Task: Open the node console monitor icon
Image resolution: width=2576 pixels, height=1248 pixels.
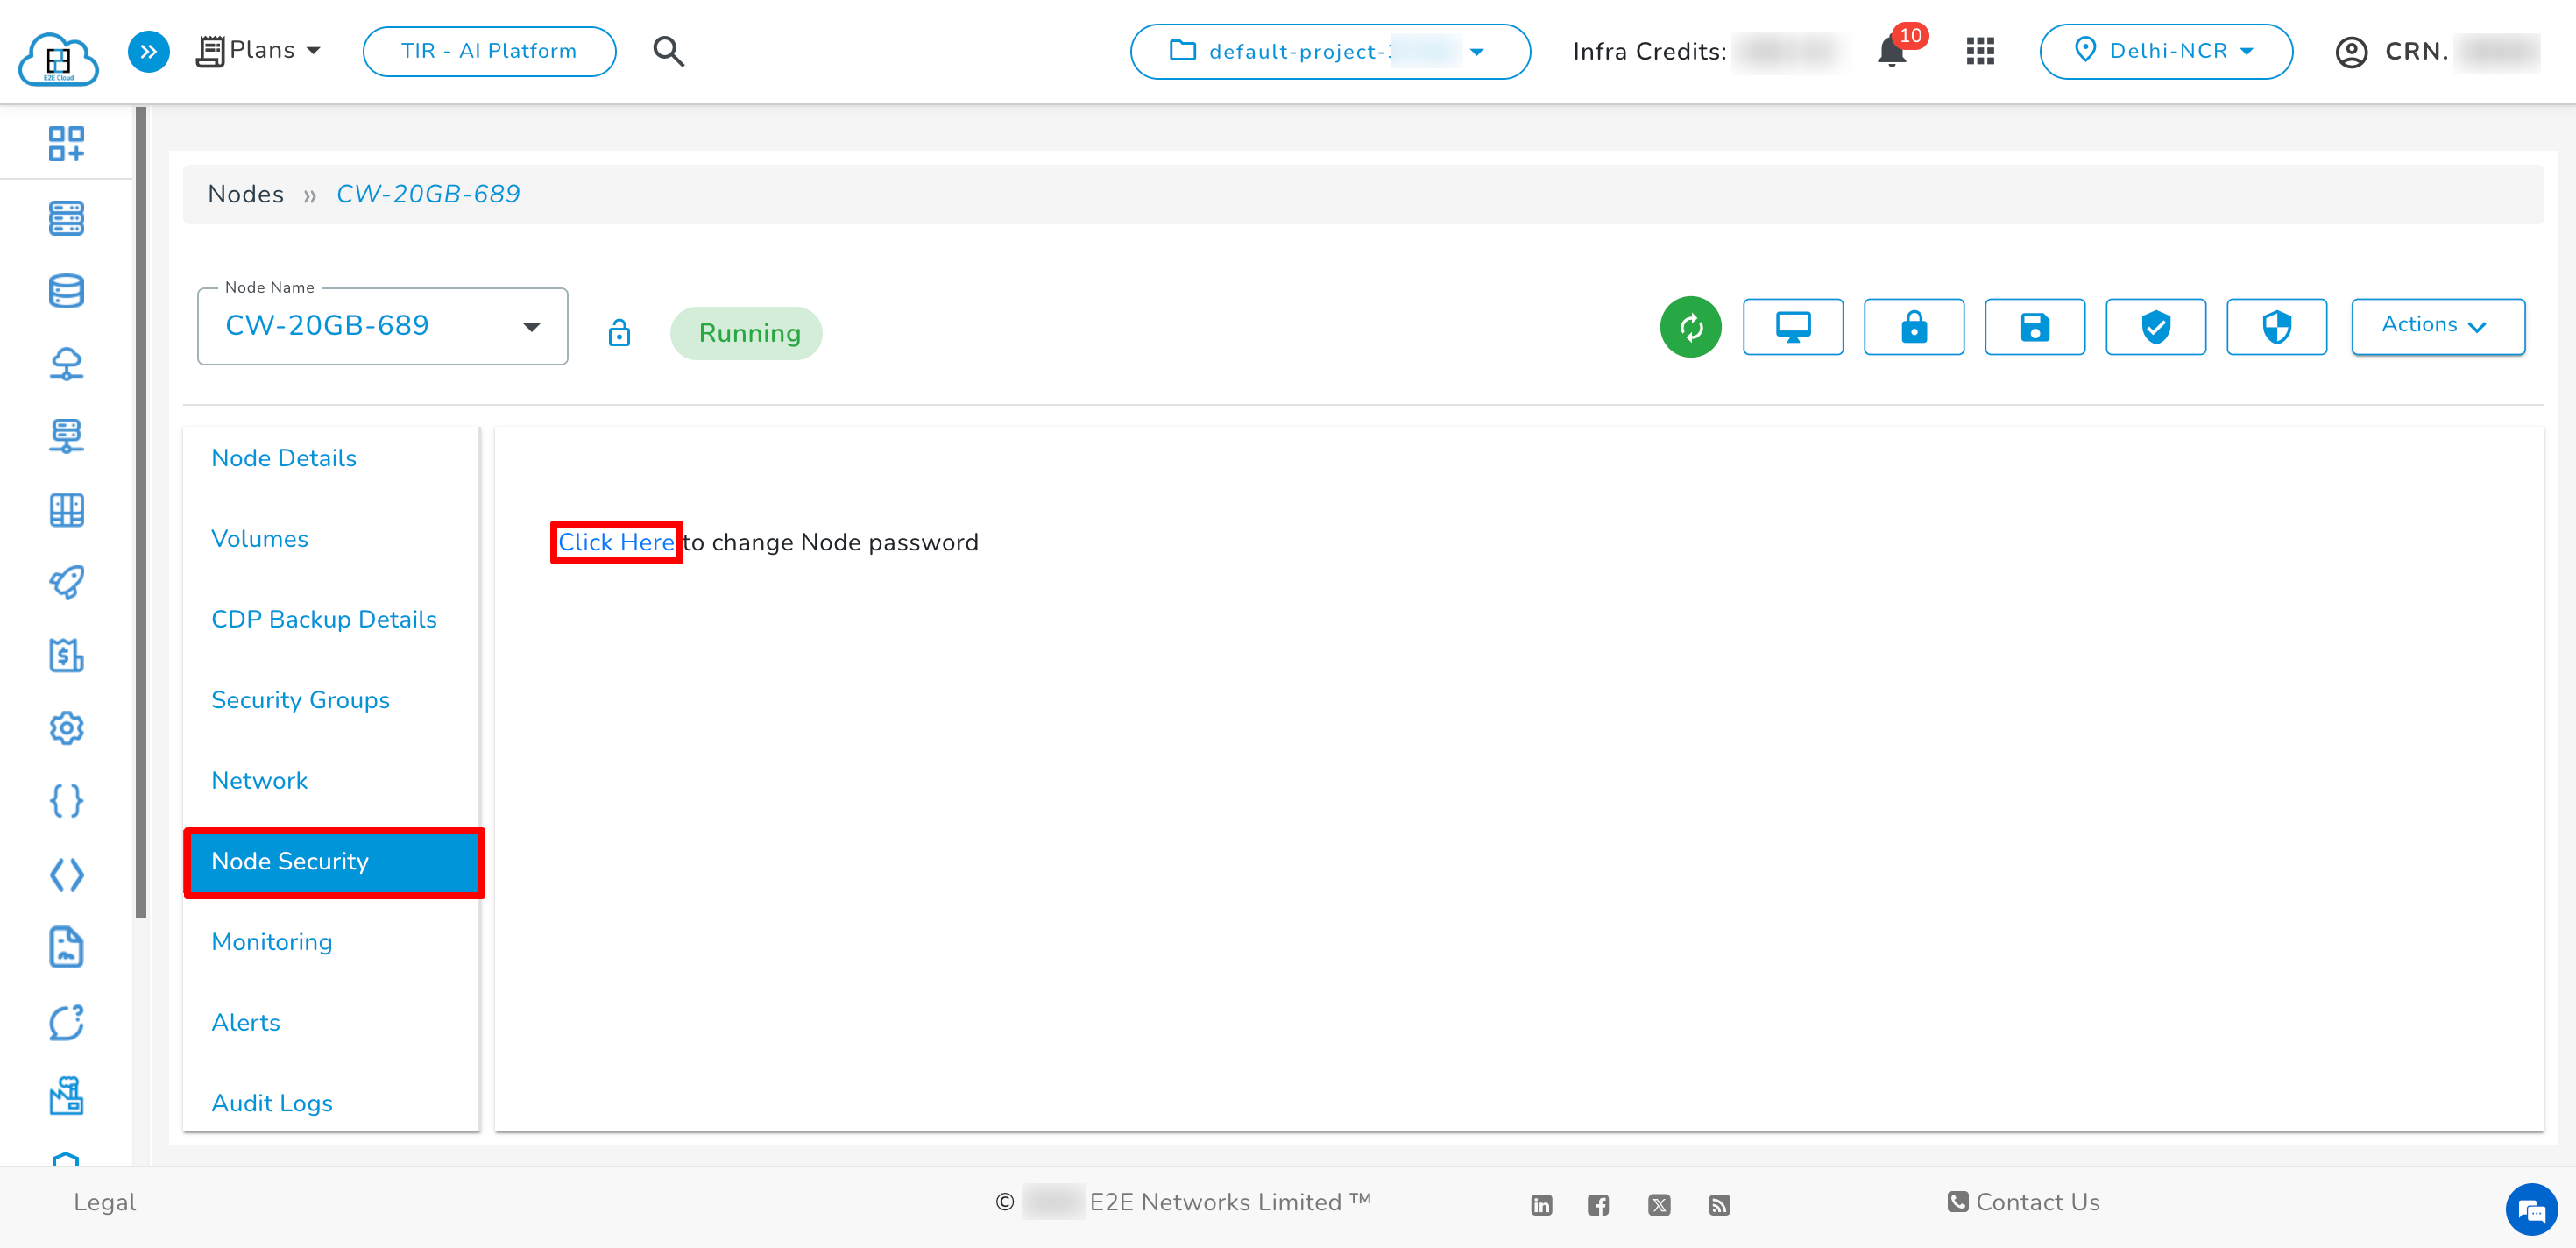Action: coord(1792,327)
